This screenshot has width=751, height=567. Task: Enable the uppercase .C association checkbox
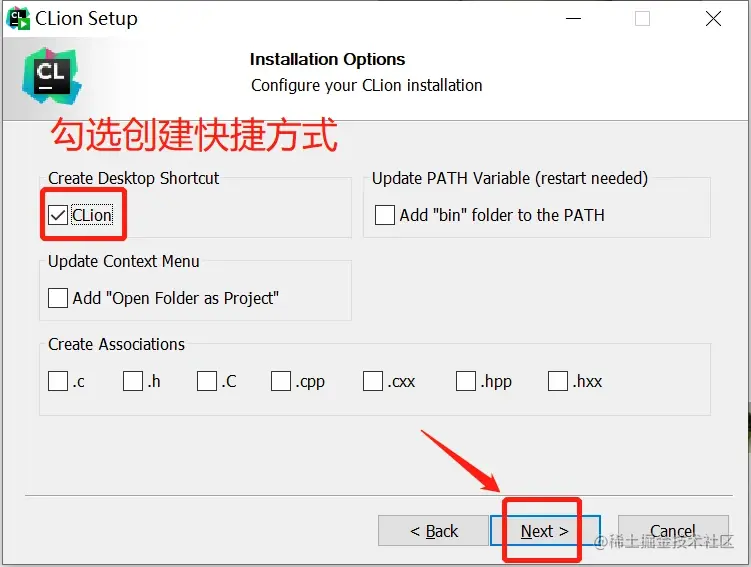[x=207, y=381]
